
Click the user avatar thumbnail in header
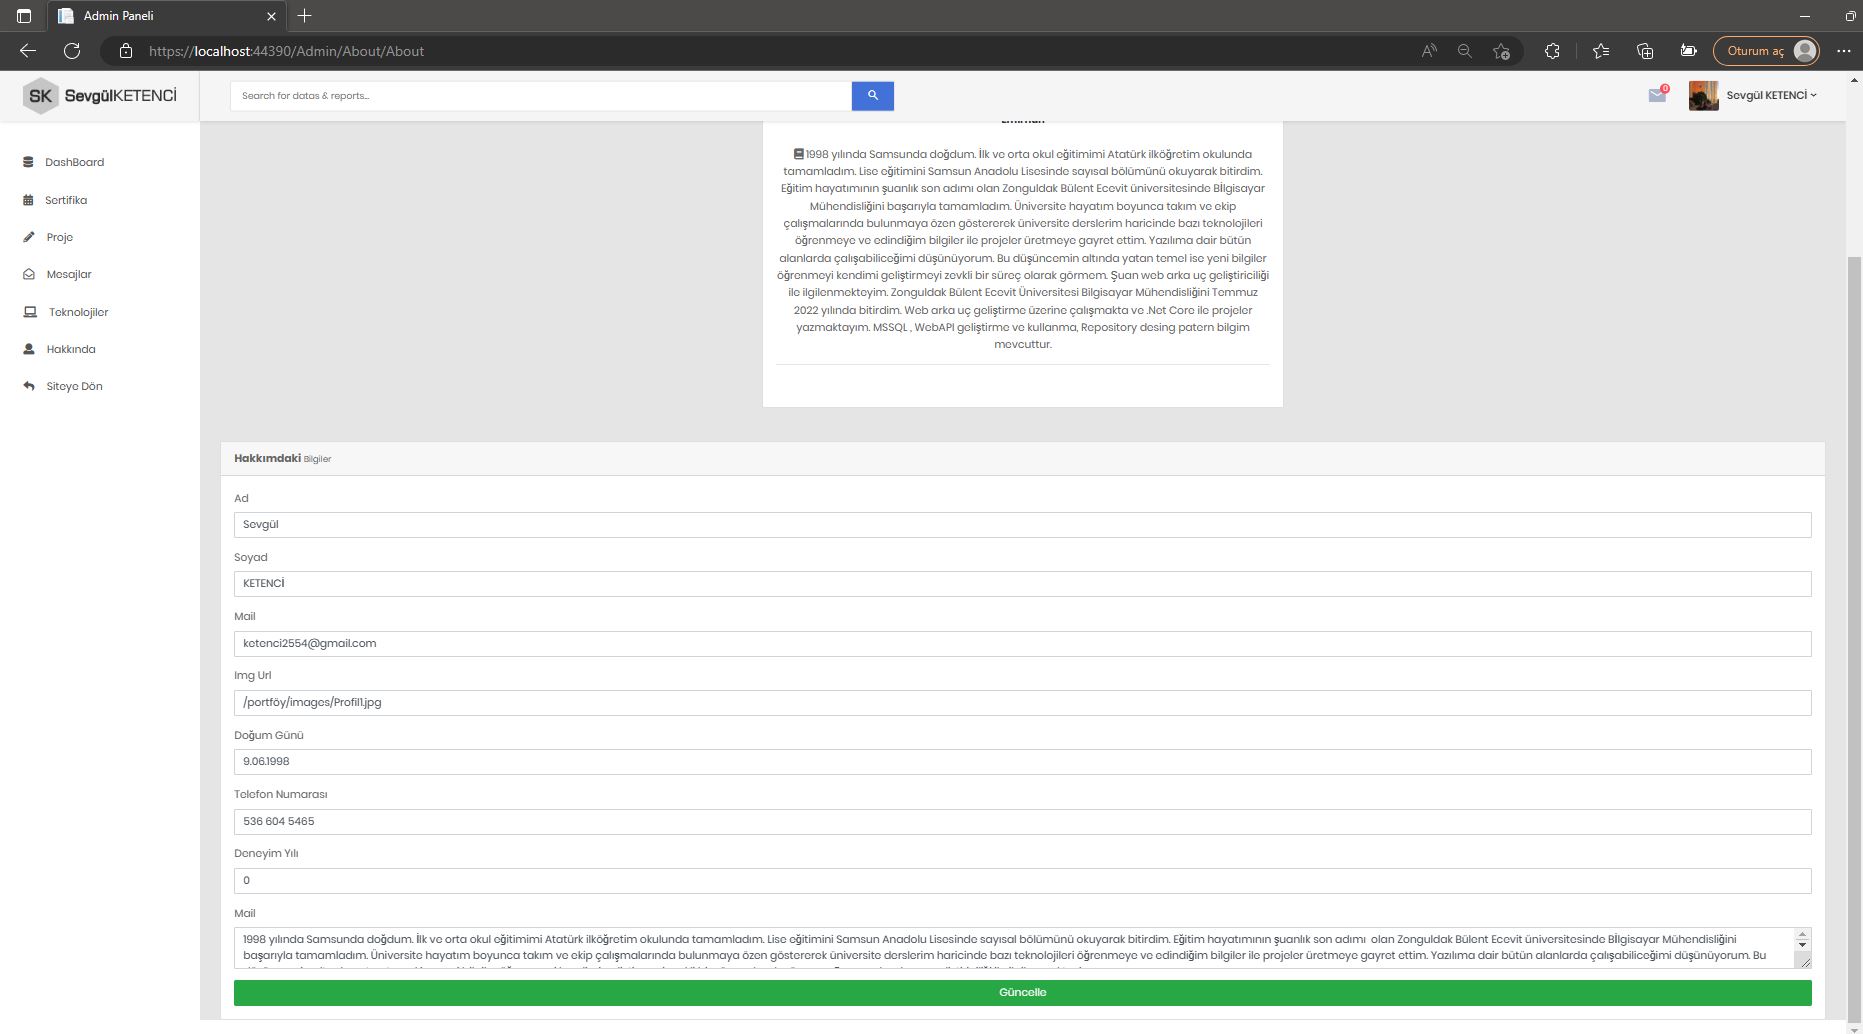click(1703, 96)
